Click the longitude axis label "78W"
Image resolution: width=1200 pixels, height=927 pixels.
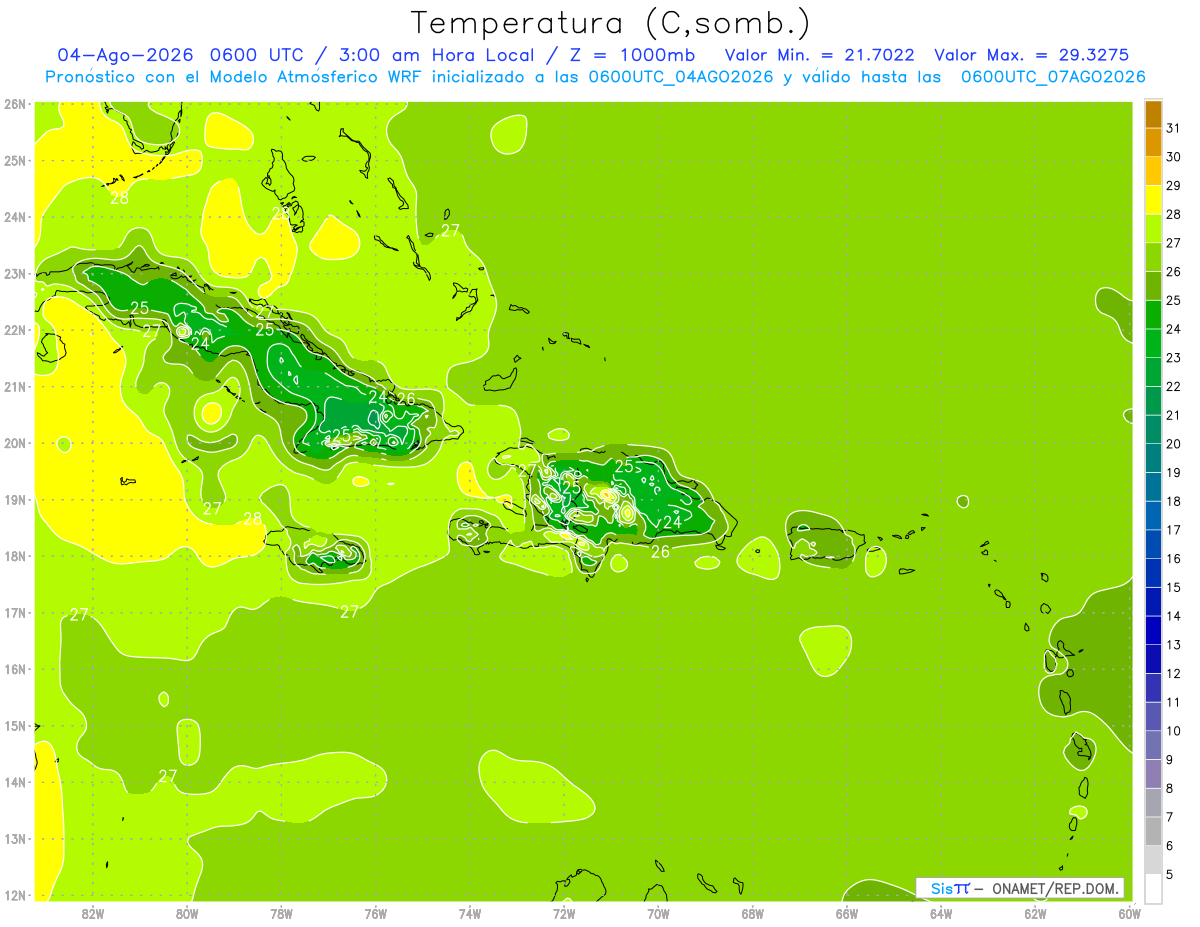[x=281, y=913]
